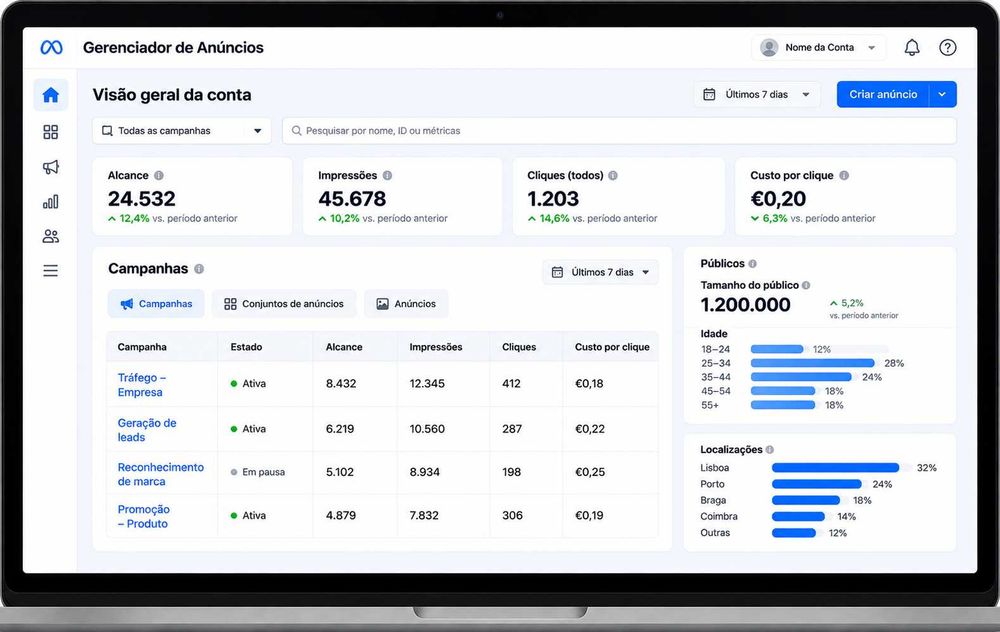The height and width of the screenshot is (632, 1000).
Task: Click calendar icon in Campanhas date selector
Action: (x=557, y=272)
